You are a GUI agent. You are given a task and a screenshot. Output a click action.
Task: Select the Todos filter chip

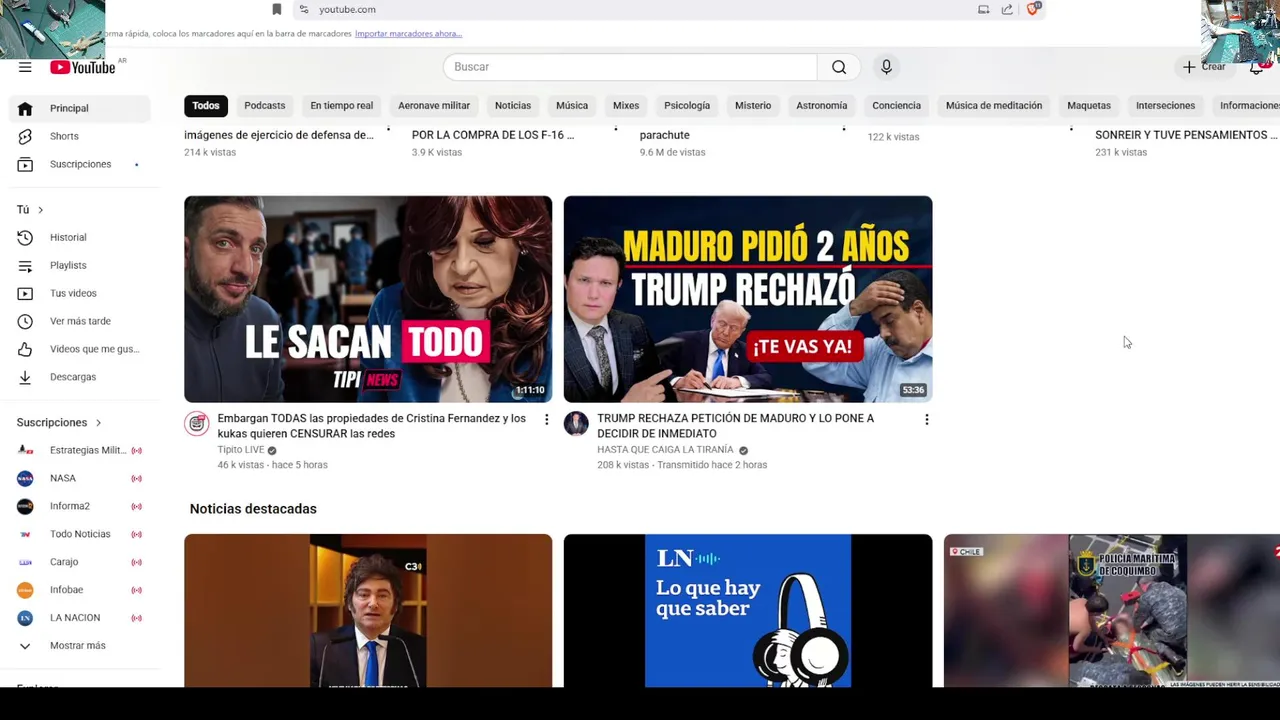tap(206, 105)
